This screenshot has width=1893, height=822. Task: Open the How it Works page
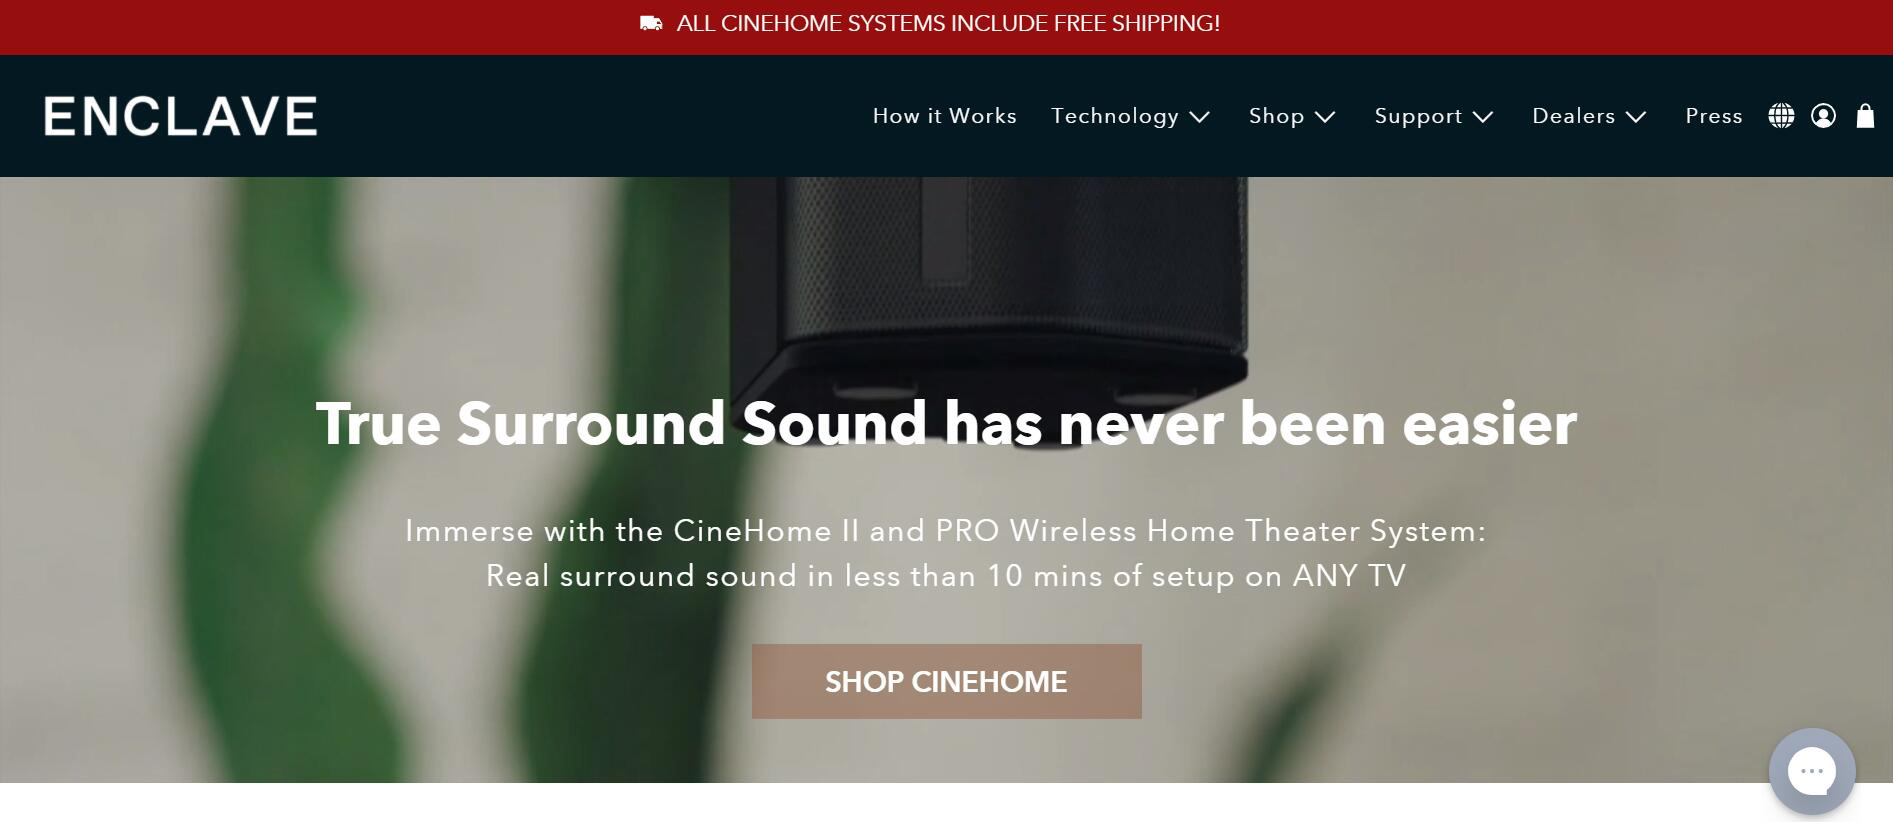coord(944,116)
